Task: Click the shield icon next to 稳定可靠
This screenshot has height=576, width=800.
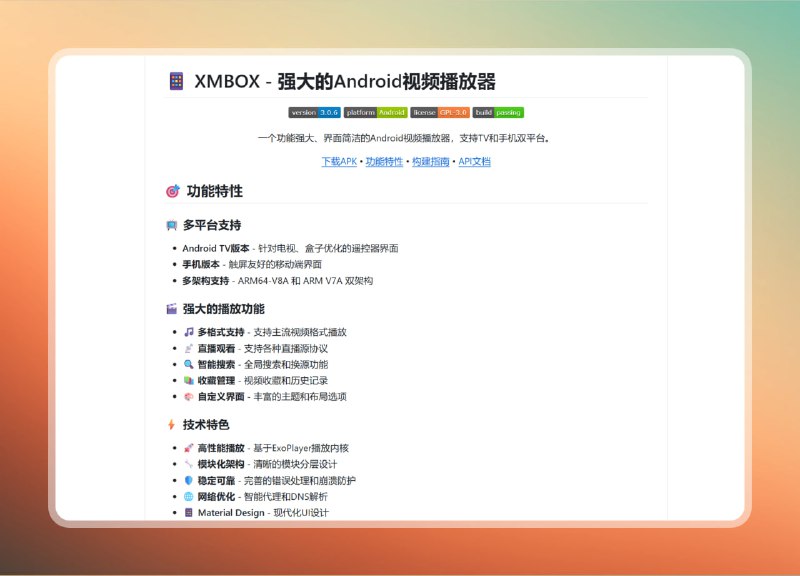Action: click(x=189, y=480)
